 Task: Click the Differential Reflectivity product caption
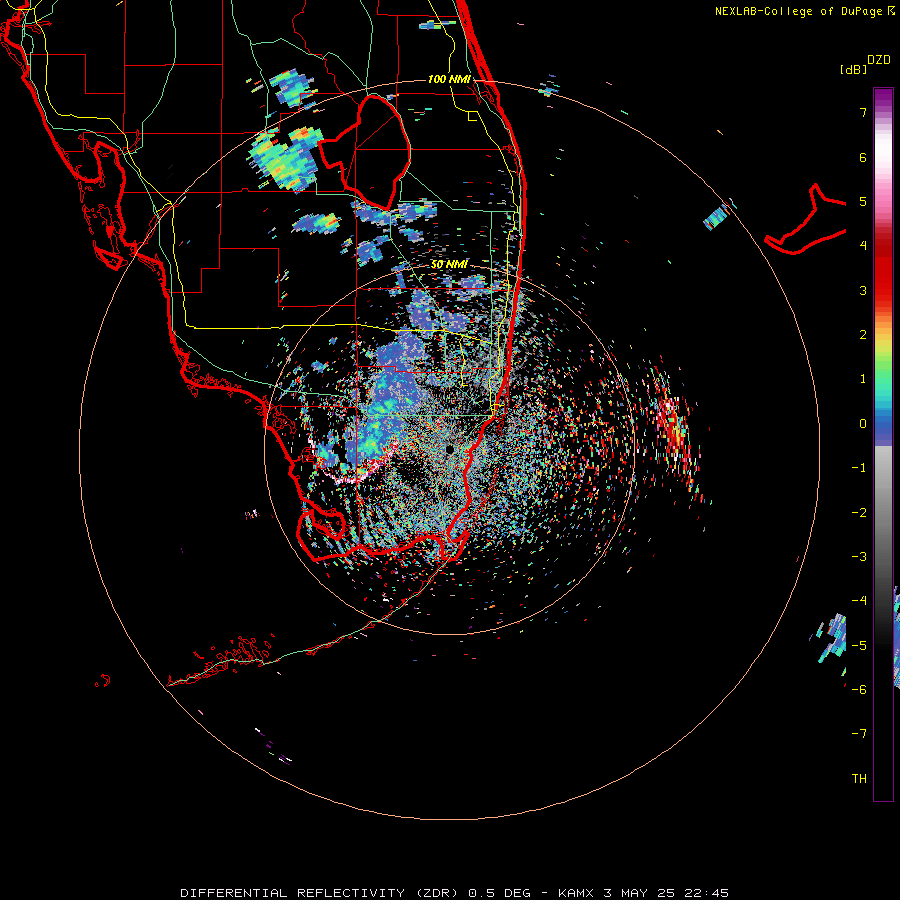click(455, 893)
